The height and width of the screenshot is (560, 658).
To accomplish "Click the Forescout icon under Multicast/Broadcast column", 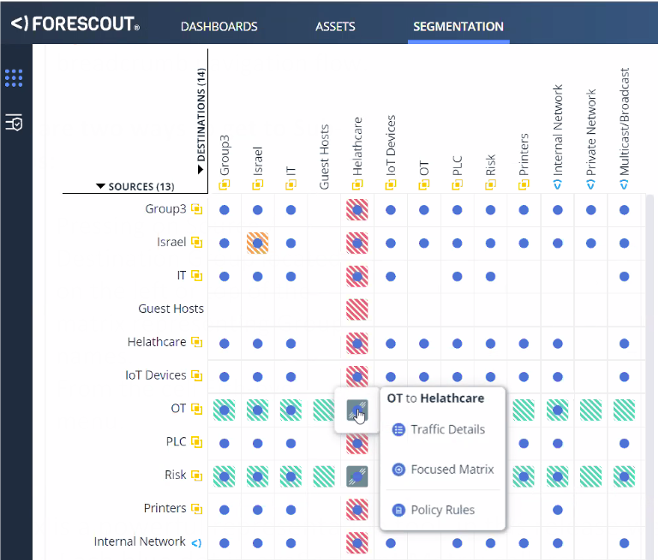I will [624, 184].
